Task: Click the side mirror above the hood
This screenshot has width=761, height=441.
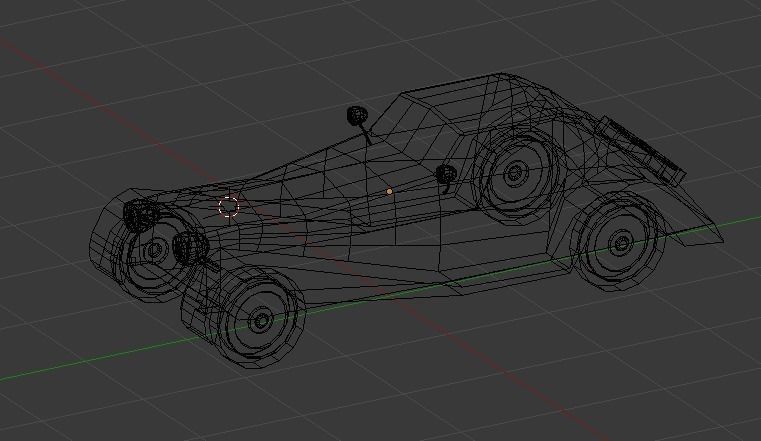Action: pos(358,115)
